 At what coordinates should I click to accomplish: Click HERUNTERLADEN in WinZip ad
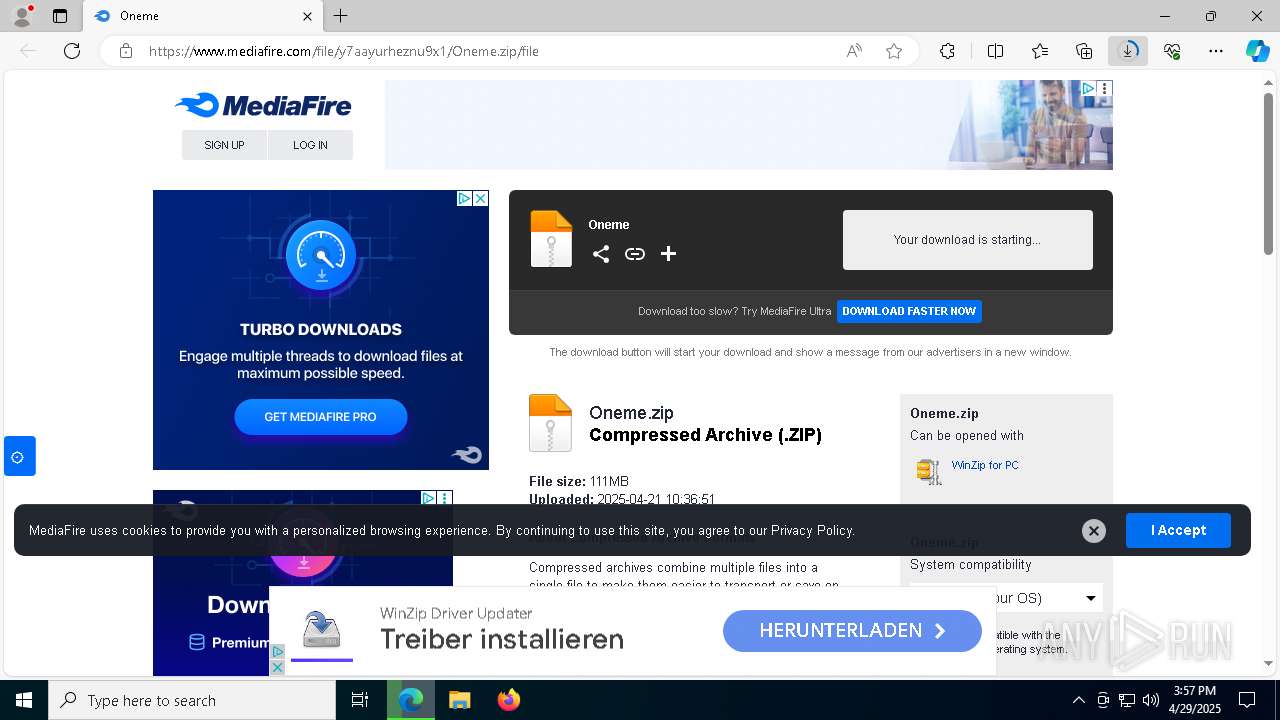(x=852, y=631)
